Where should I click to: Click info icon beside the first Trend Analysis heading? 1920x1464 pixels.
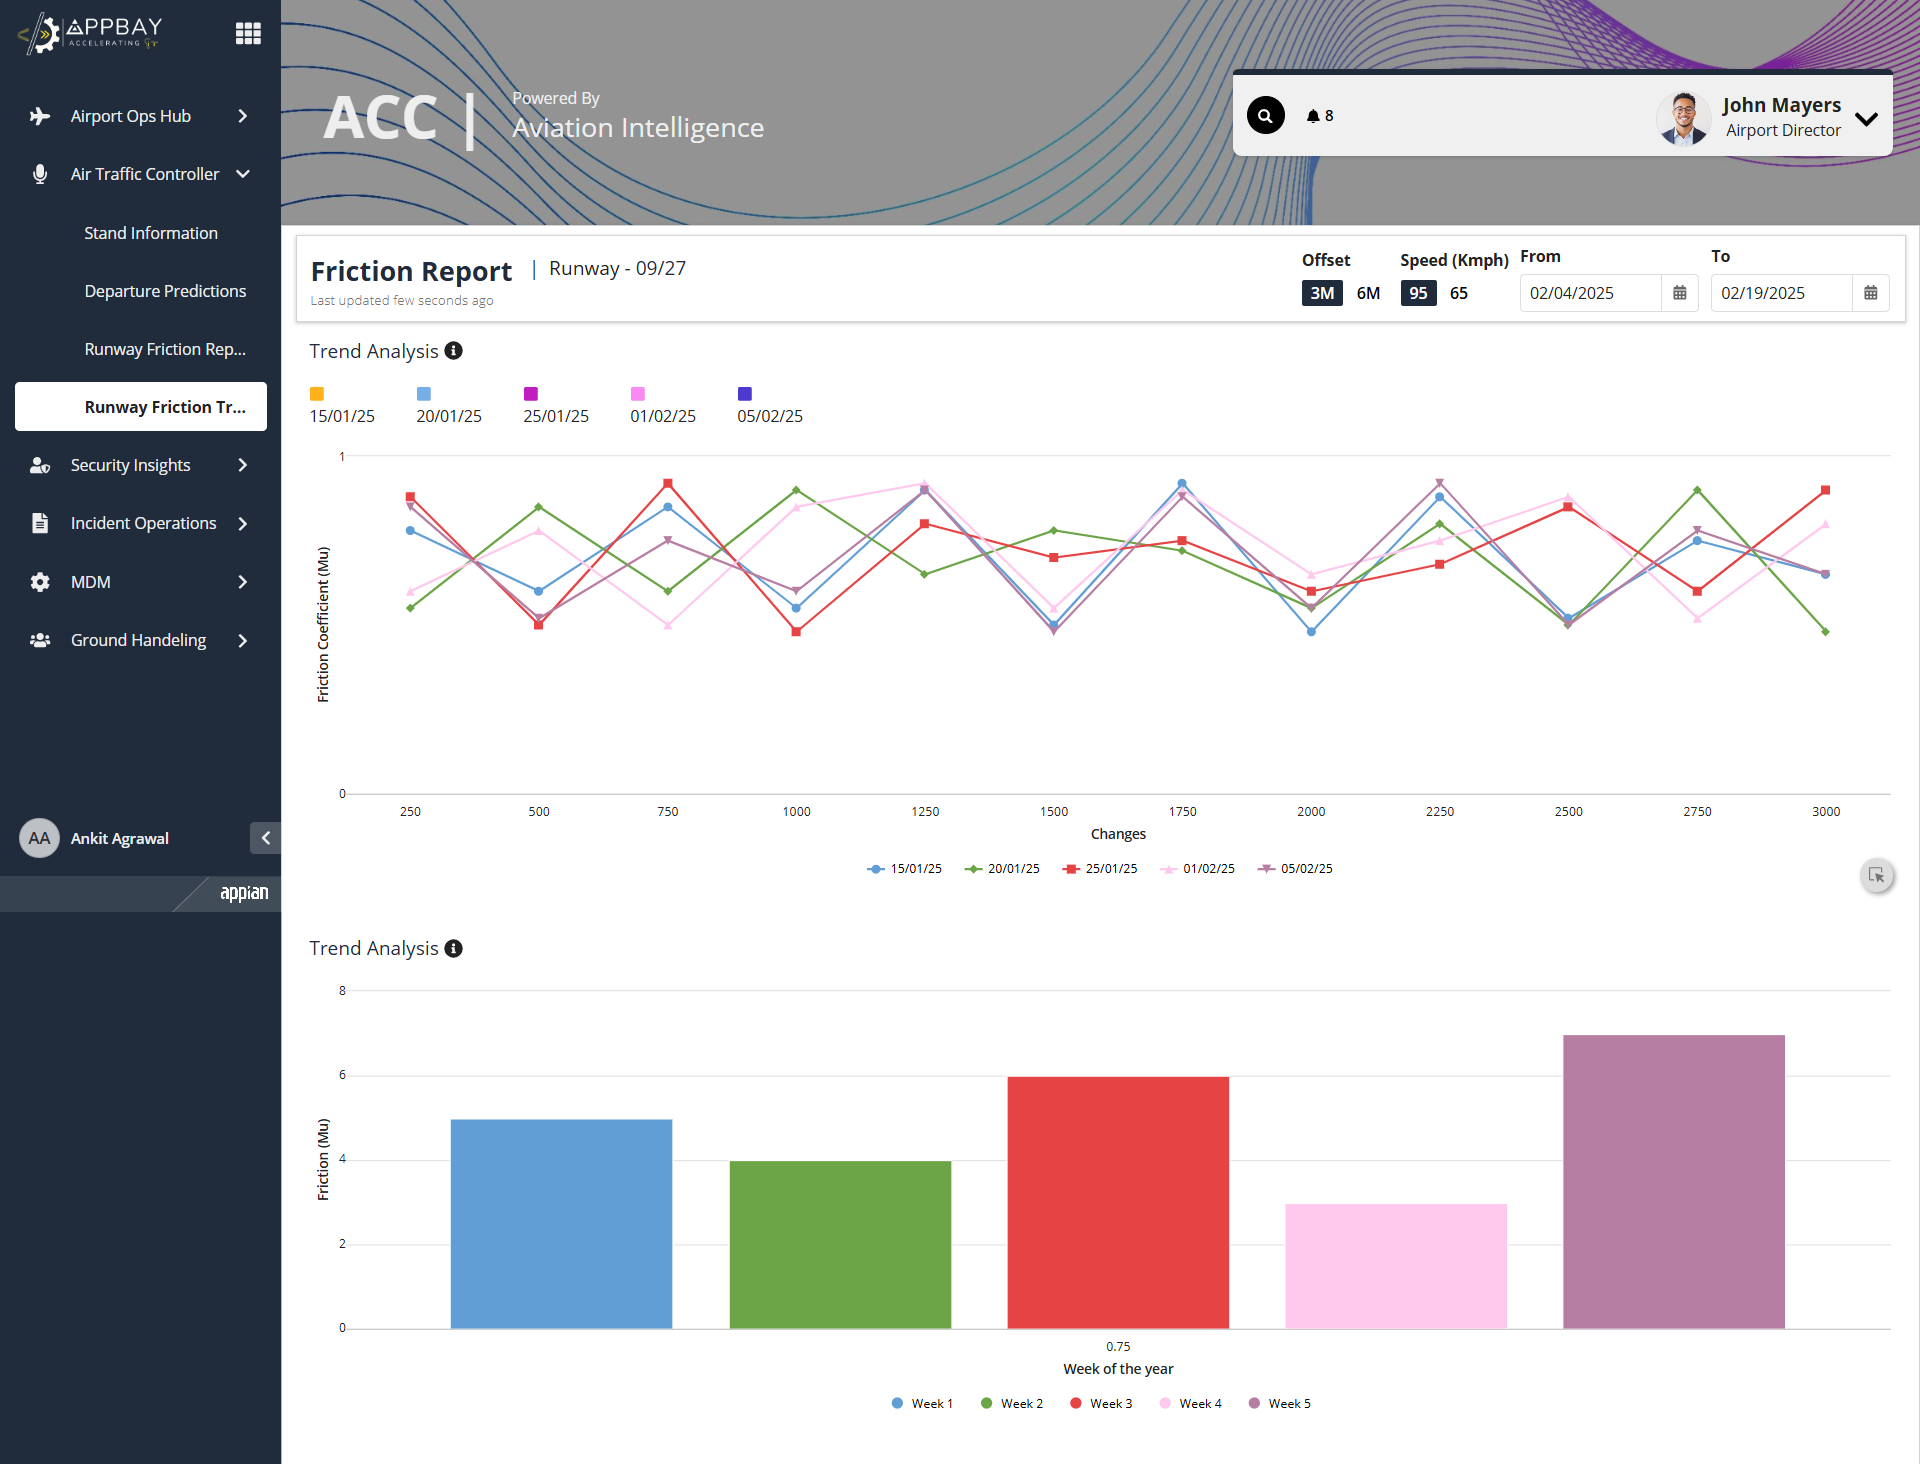click(454, 351)
